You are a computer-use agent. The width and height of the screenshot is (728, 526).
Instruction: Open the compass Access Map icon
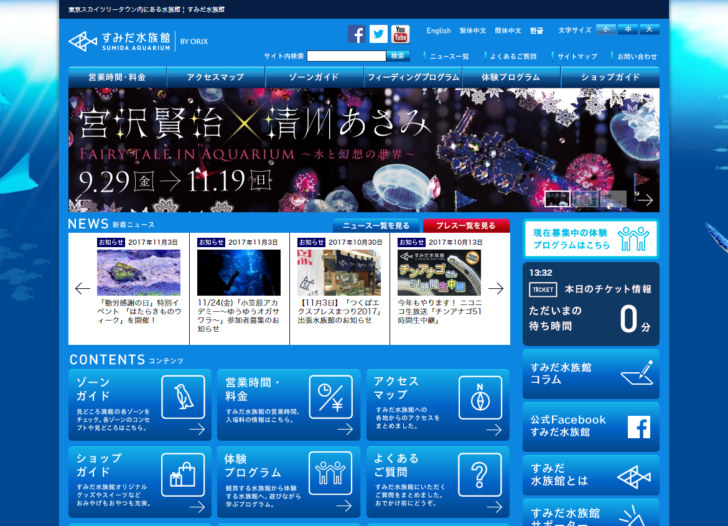[480, 398]
